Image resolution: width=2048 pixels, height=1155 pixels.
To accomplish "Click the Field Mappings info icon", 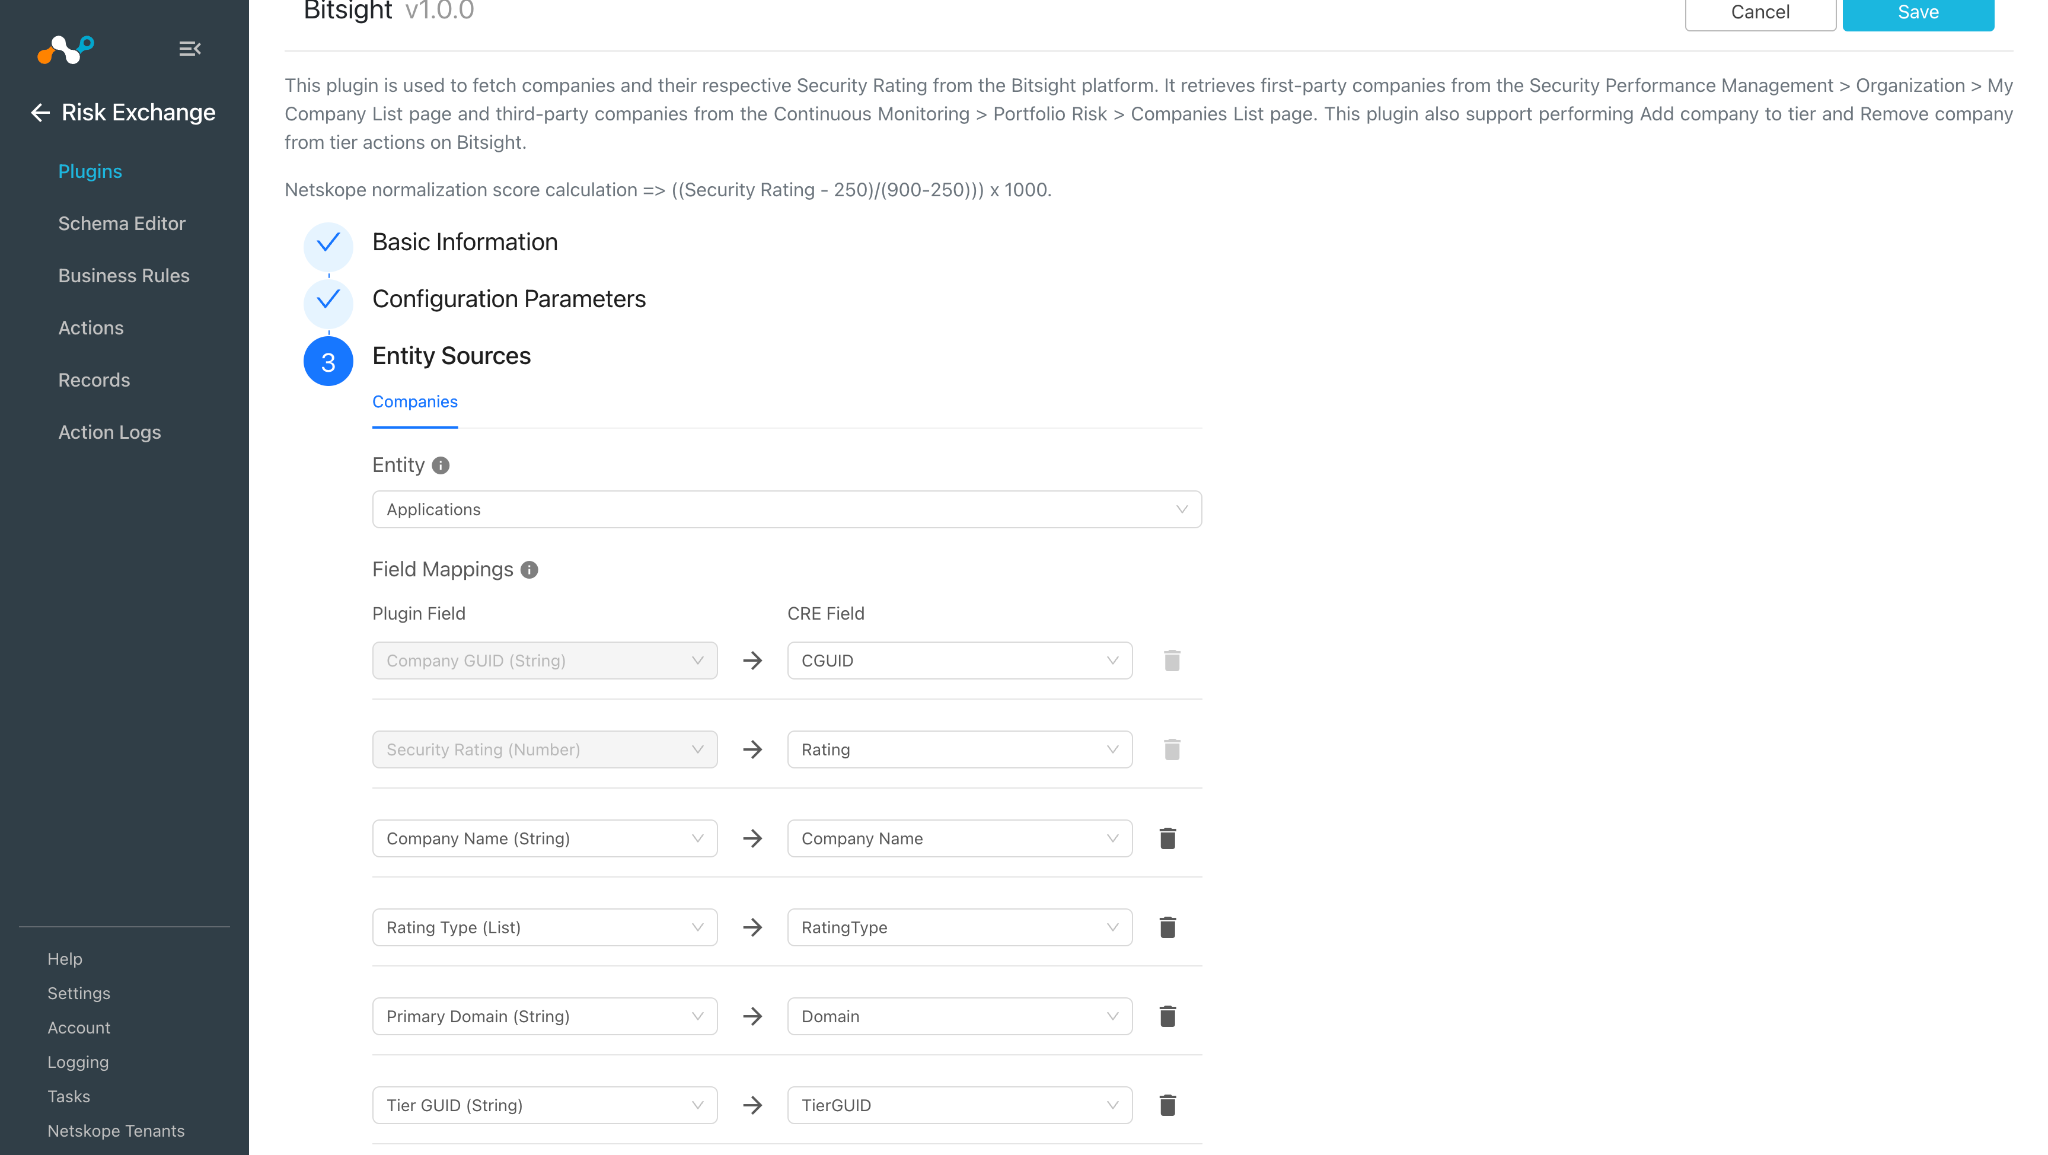I will [530, 570].
